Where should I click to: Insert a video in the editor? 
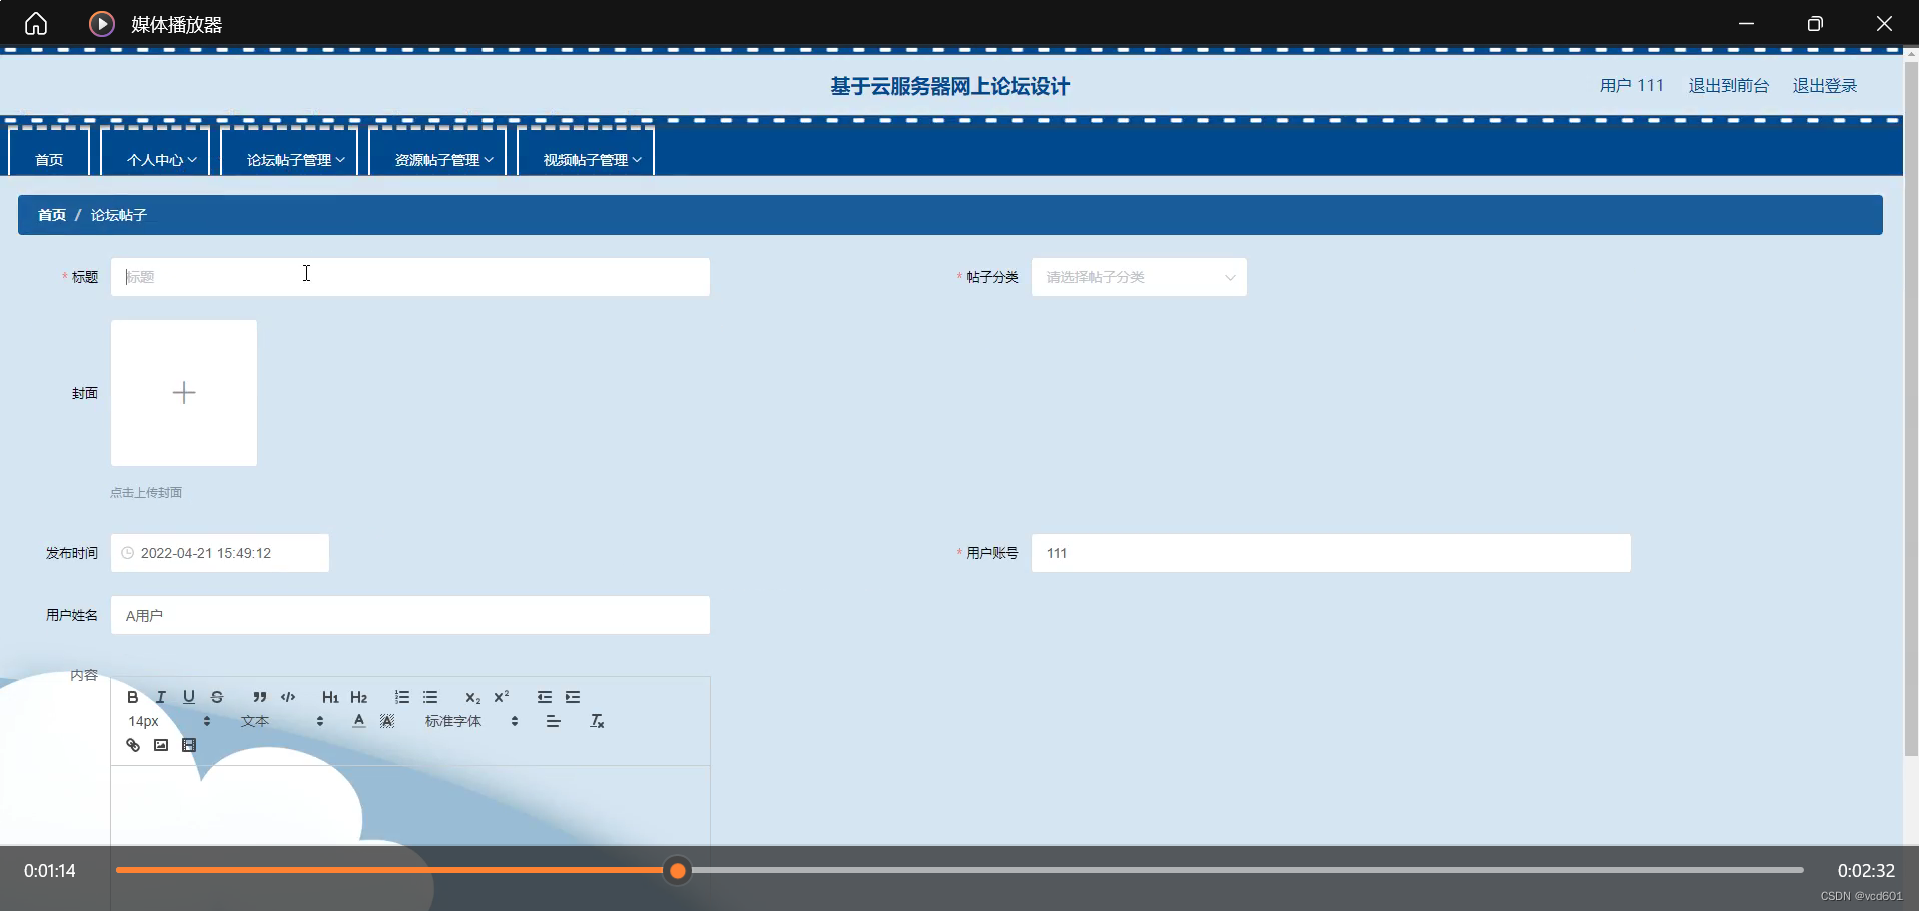coord(188,745)
